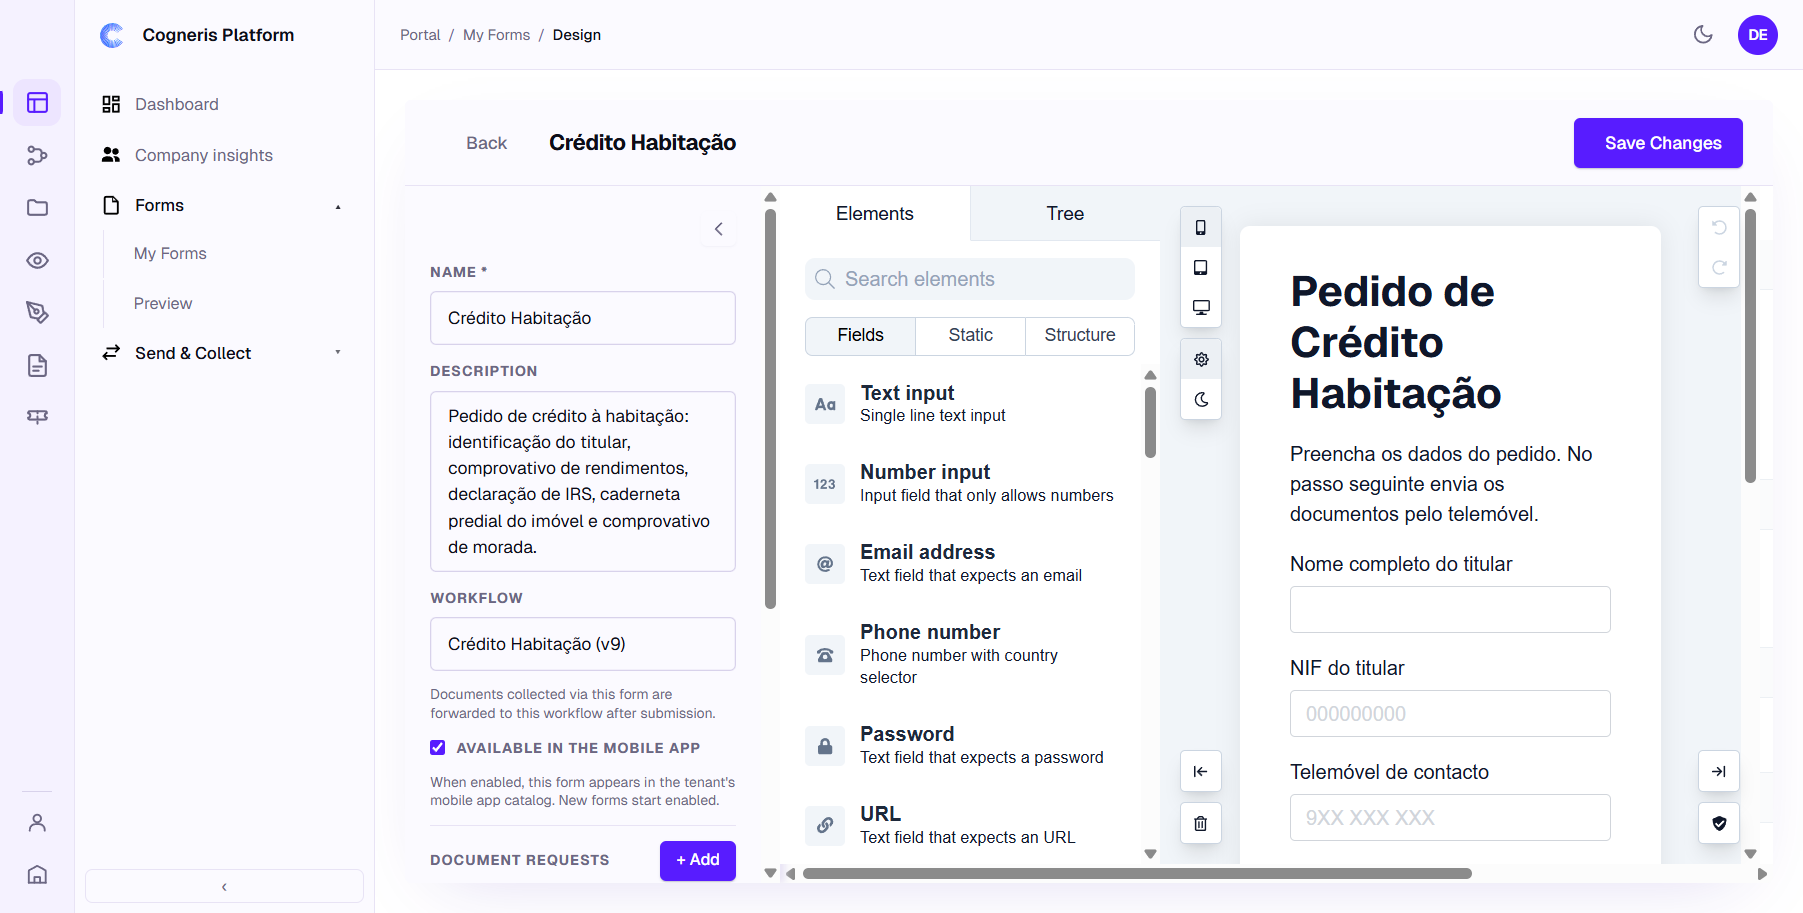
Task: Click the Pedido de Crédito Habitação heading
Action: (x=1396, y=343)
